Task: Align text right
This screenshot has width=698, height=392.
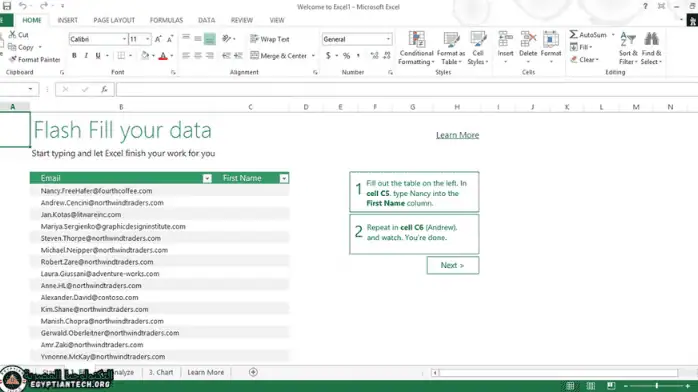Action: pyautogui.click(x=210, y=56)
